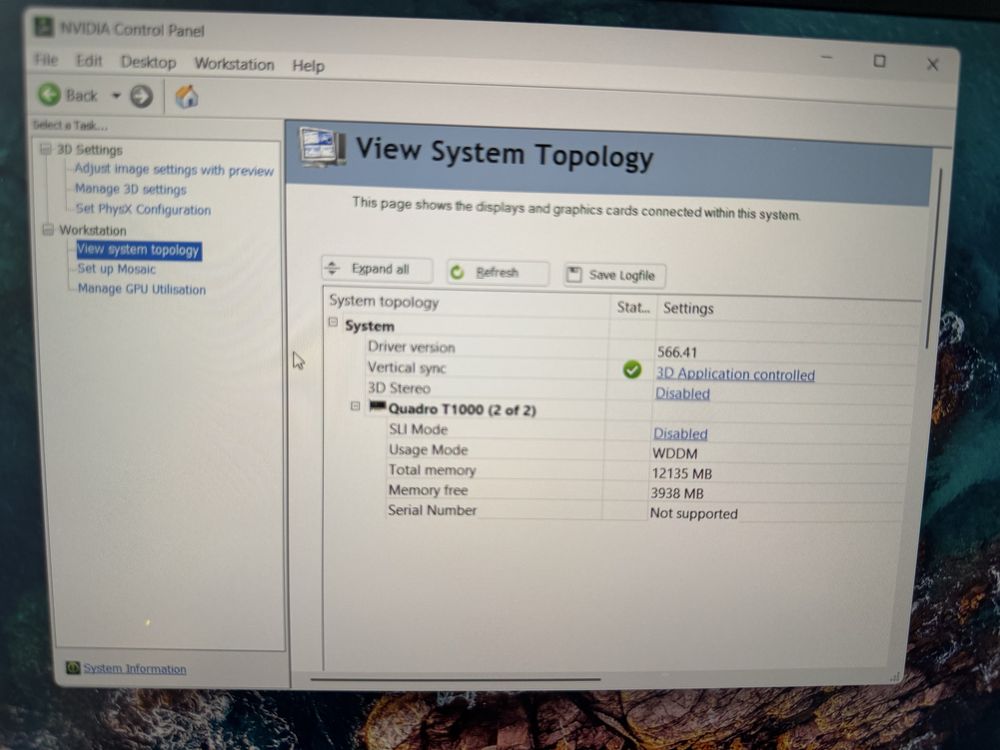This screenshot has width=1000, height=750.
Task: Click the WDDM usage mode value
Action: click(x=675, y=453)
